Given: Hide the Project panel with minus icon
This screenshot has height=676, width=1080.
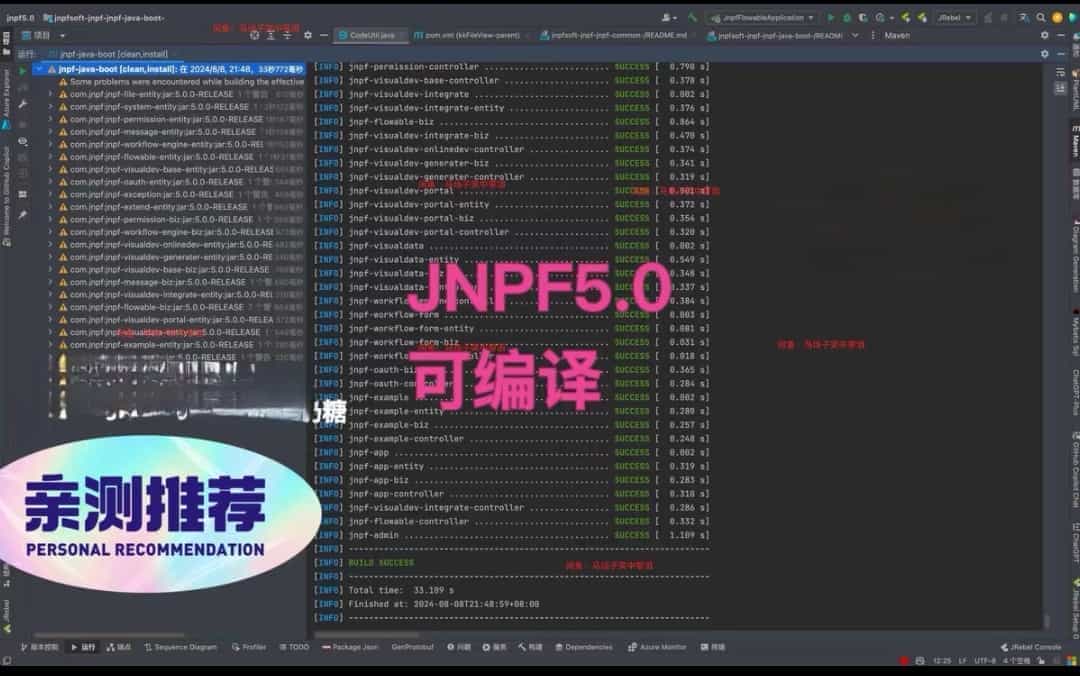Looking at the screenshot, I should pos(324,35).
